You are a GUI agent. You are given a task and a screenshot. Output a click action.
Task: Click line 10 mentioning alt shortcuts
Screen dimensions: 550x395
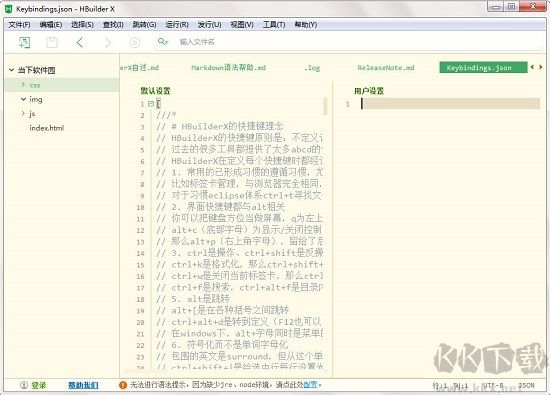[221, 207]
